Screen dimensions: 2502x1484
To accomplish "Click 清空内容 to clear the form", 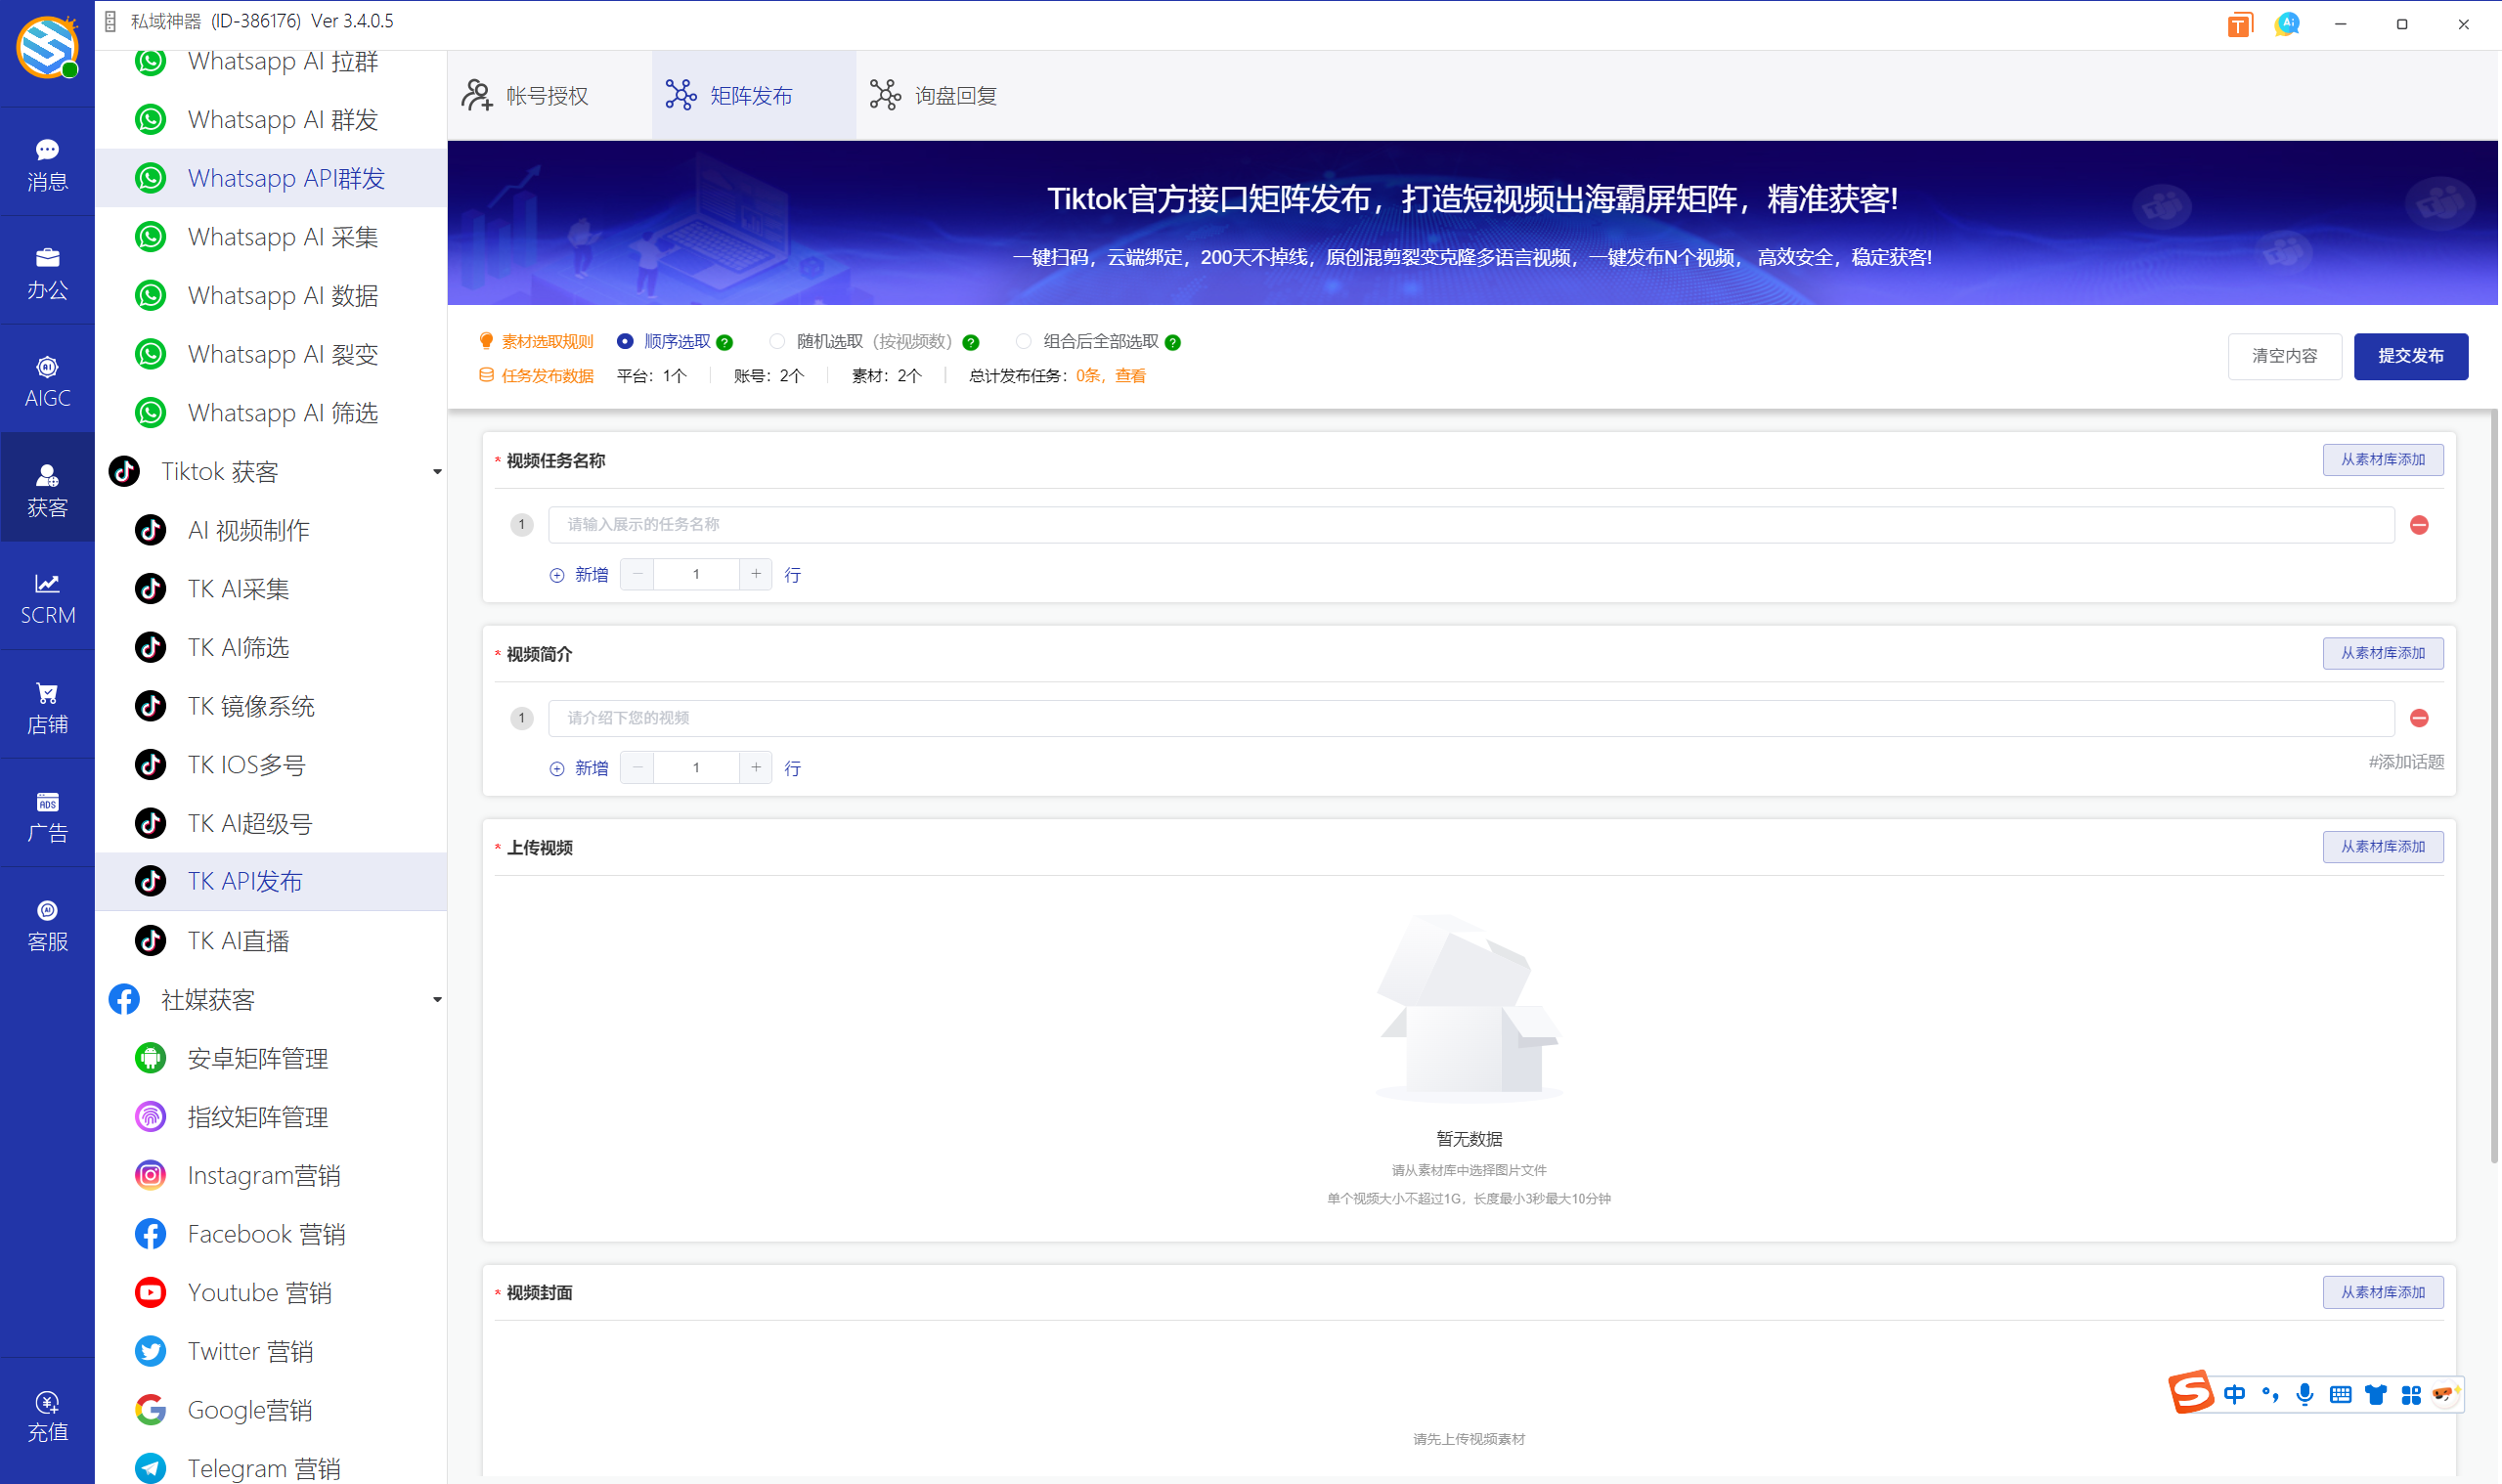I will (x=2284, y=356).
